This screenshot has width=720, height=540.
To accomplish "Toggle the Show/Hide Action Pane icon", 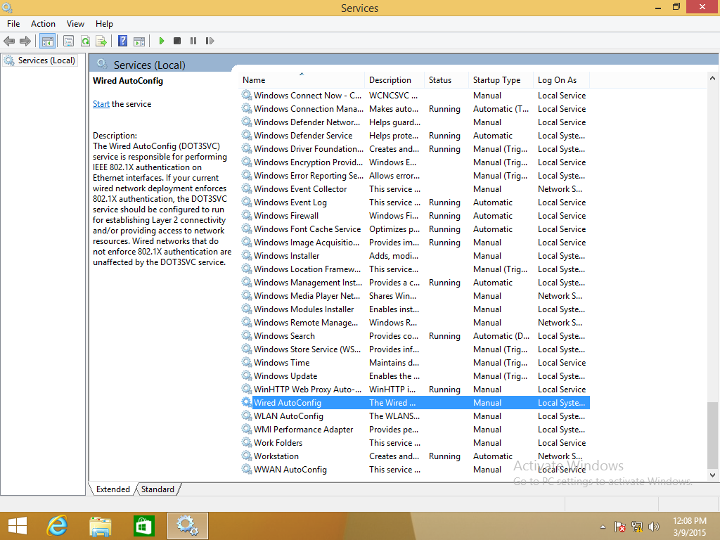I will pos(139,41).
